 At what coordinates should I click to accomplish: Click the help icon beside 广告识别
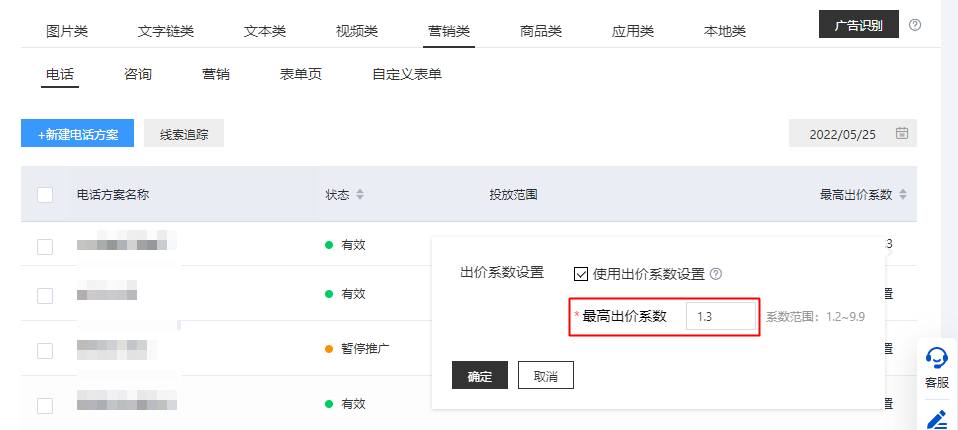915,25
